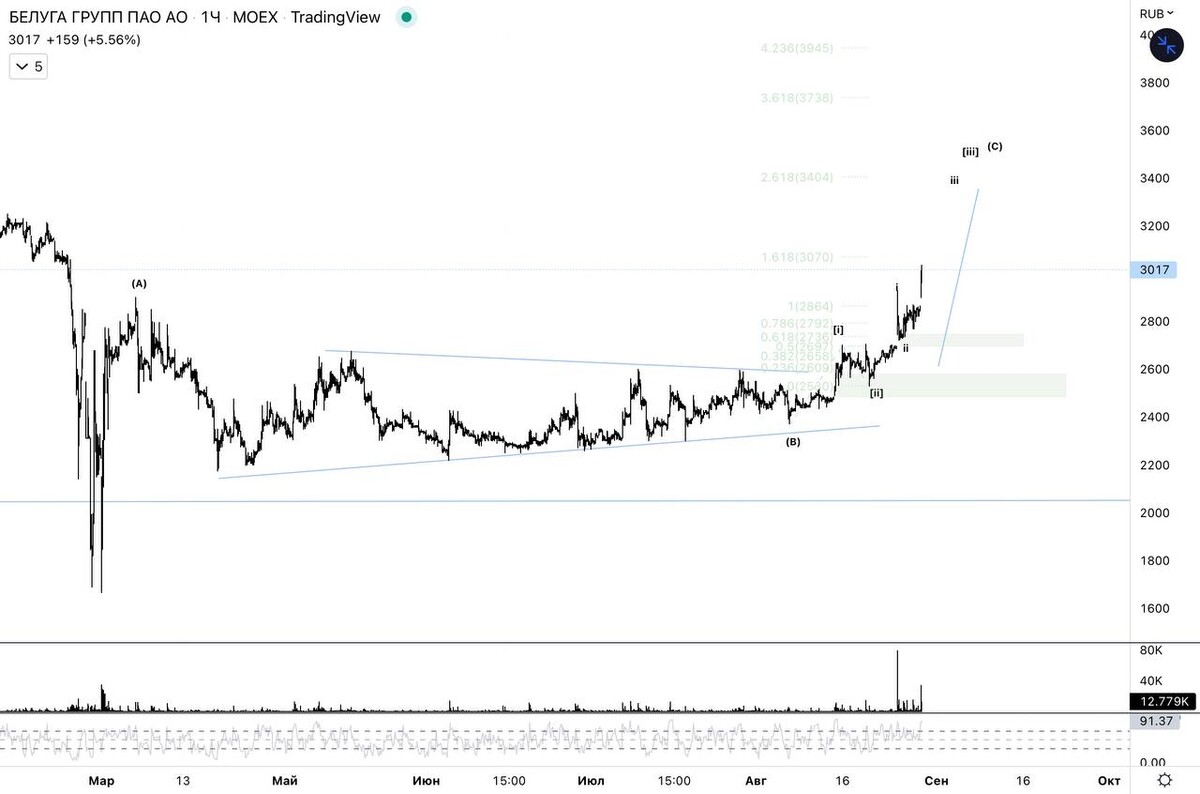This screenshot has height=794, width=1200.
Task: Click the 2000 price scale label
Action: pos(1155,513)
